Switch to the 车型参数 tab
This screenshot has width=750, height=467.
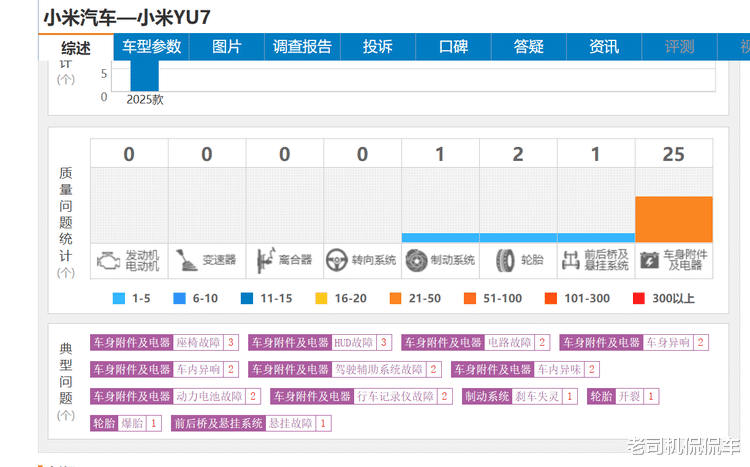(x=152, y=47)
